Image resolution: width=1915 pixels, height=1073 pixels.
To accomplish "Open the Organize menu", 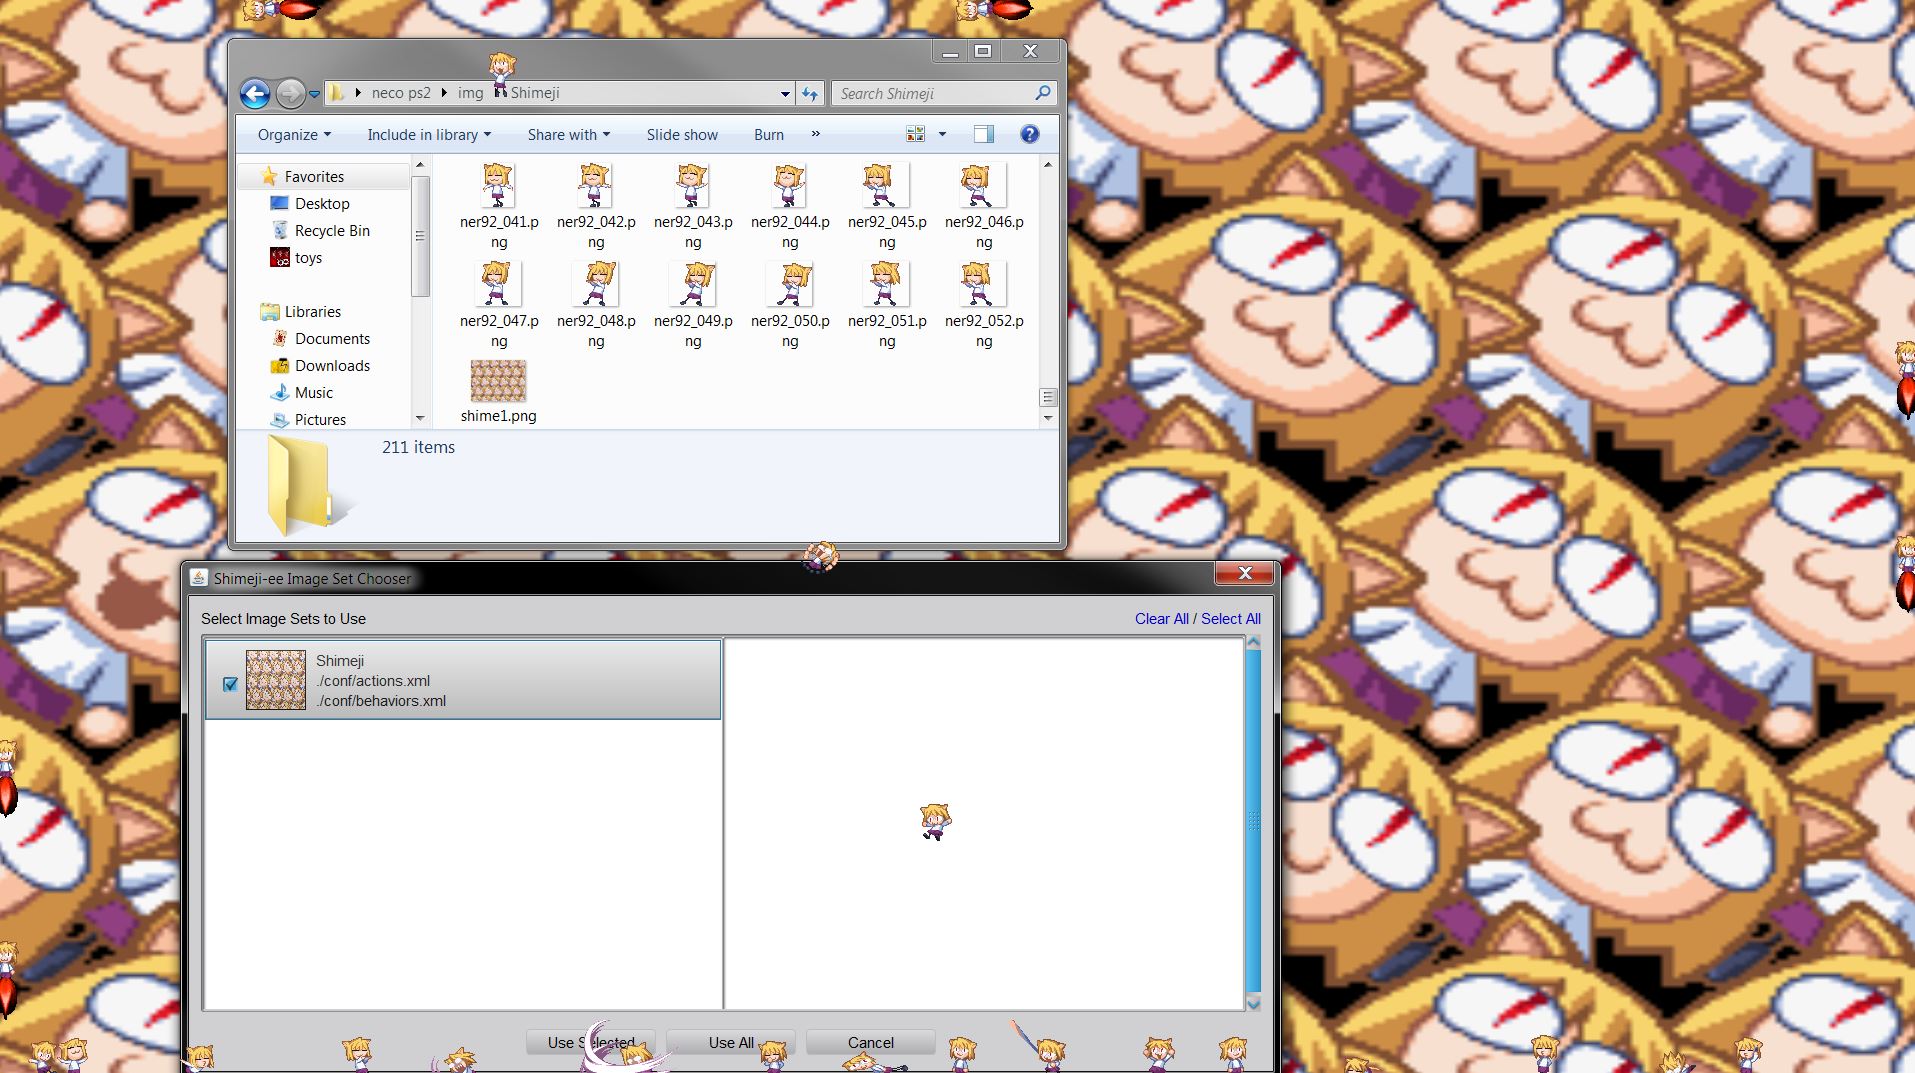I will click(x=294, y=135).
